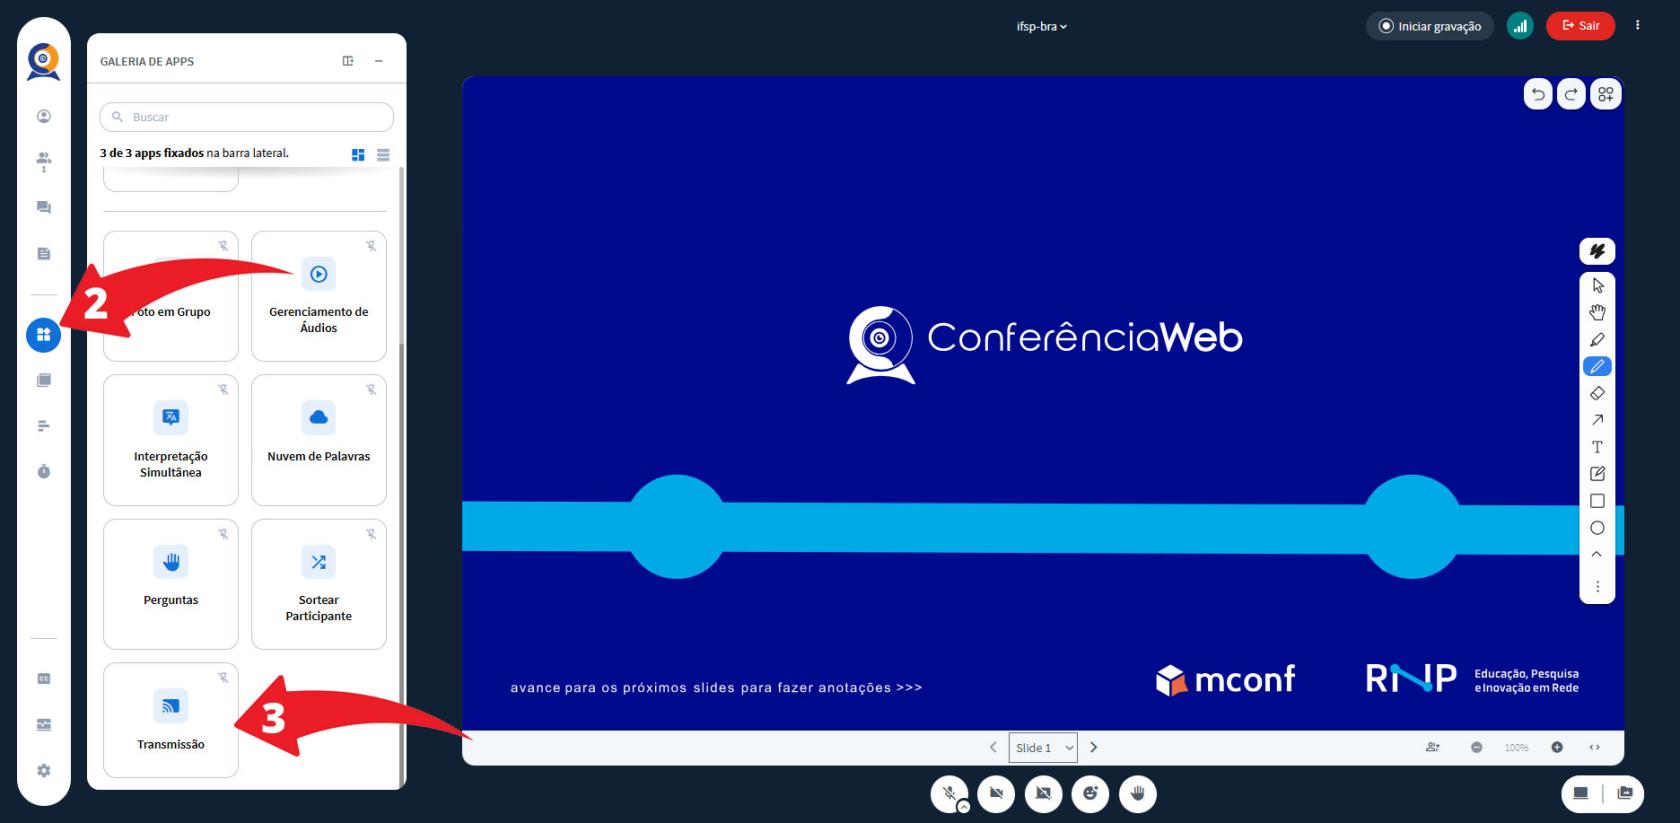
Task: Select the whiteboard eraser tool
Action: click(1597, 393)
